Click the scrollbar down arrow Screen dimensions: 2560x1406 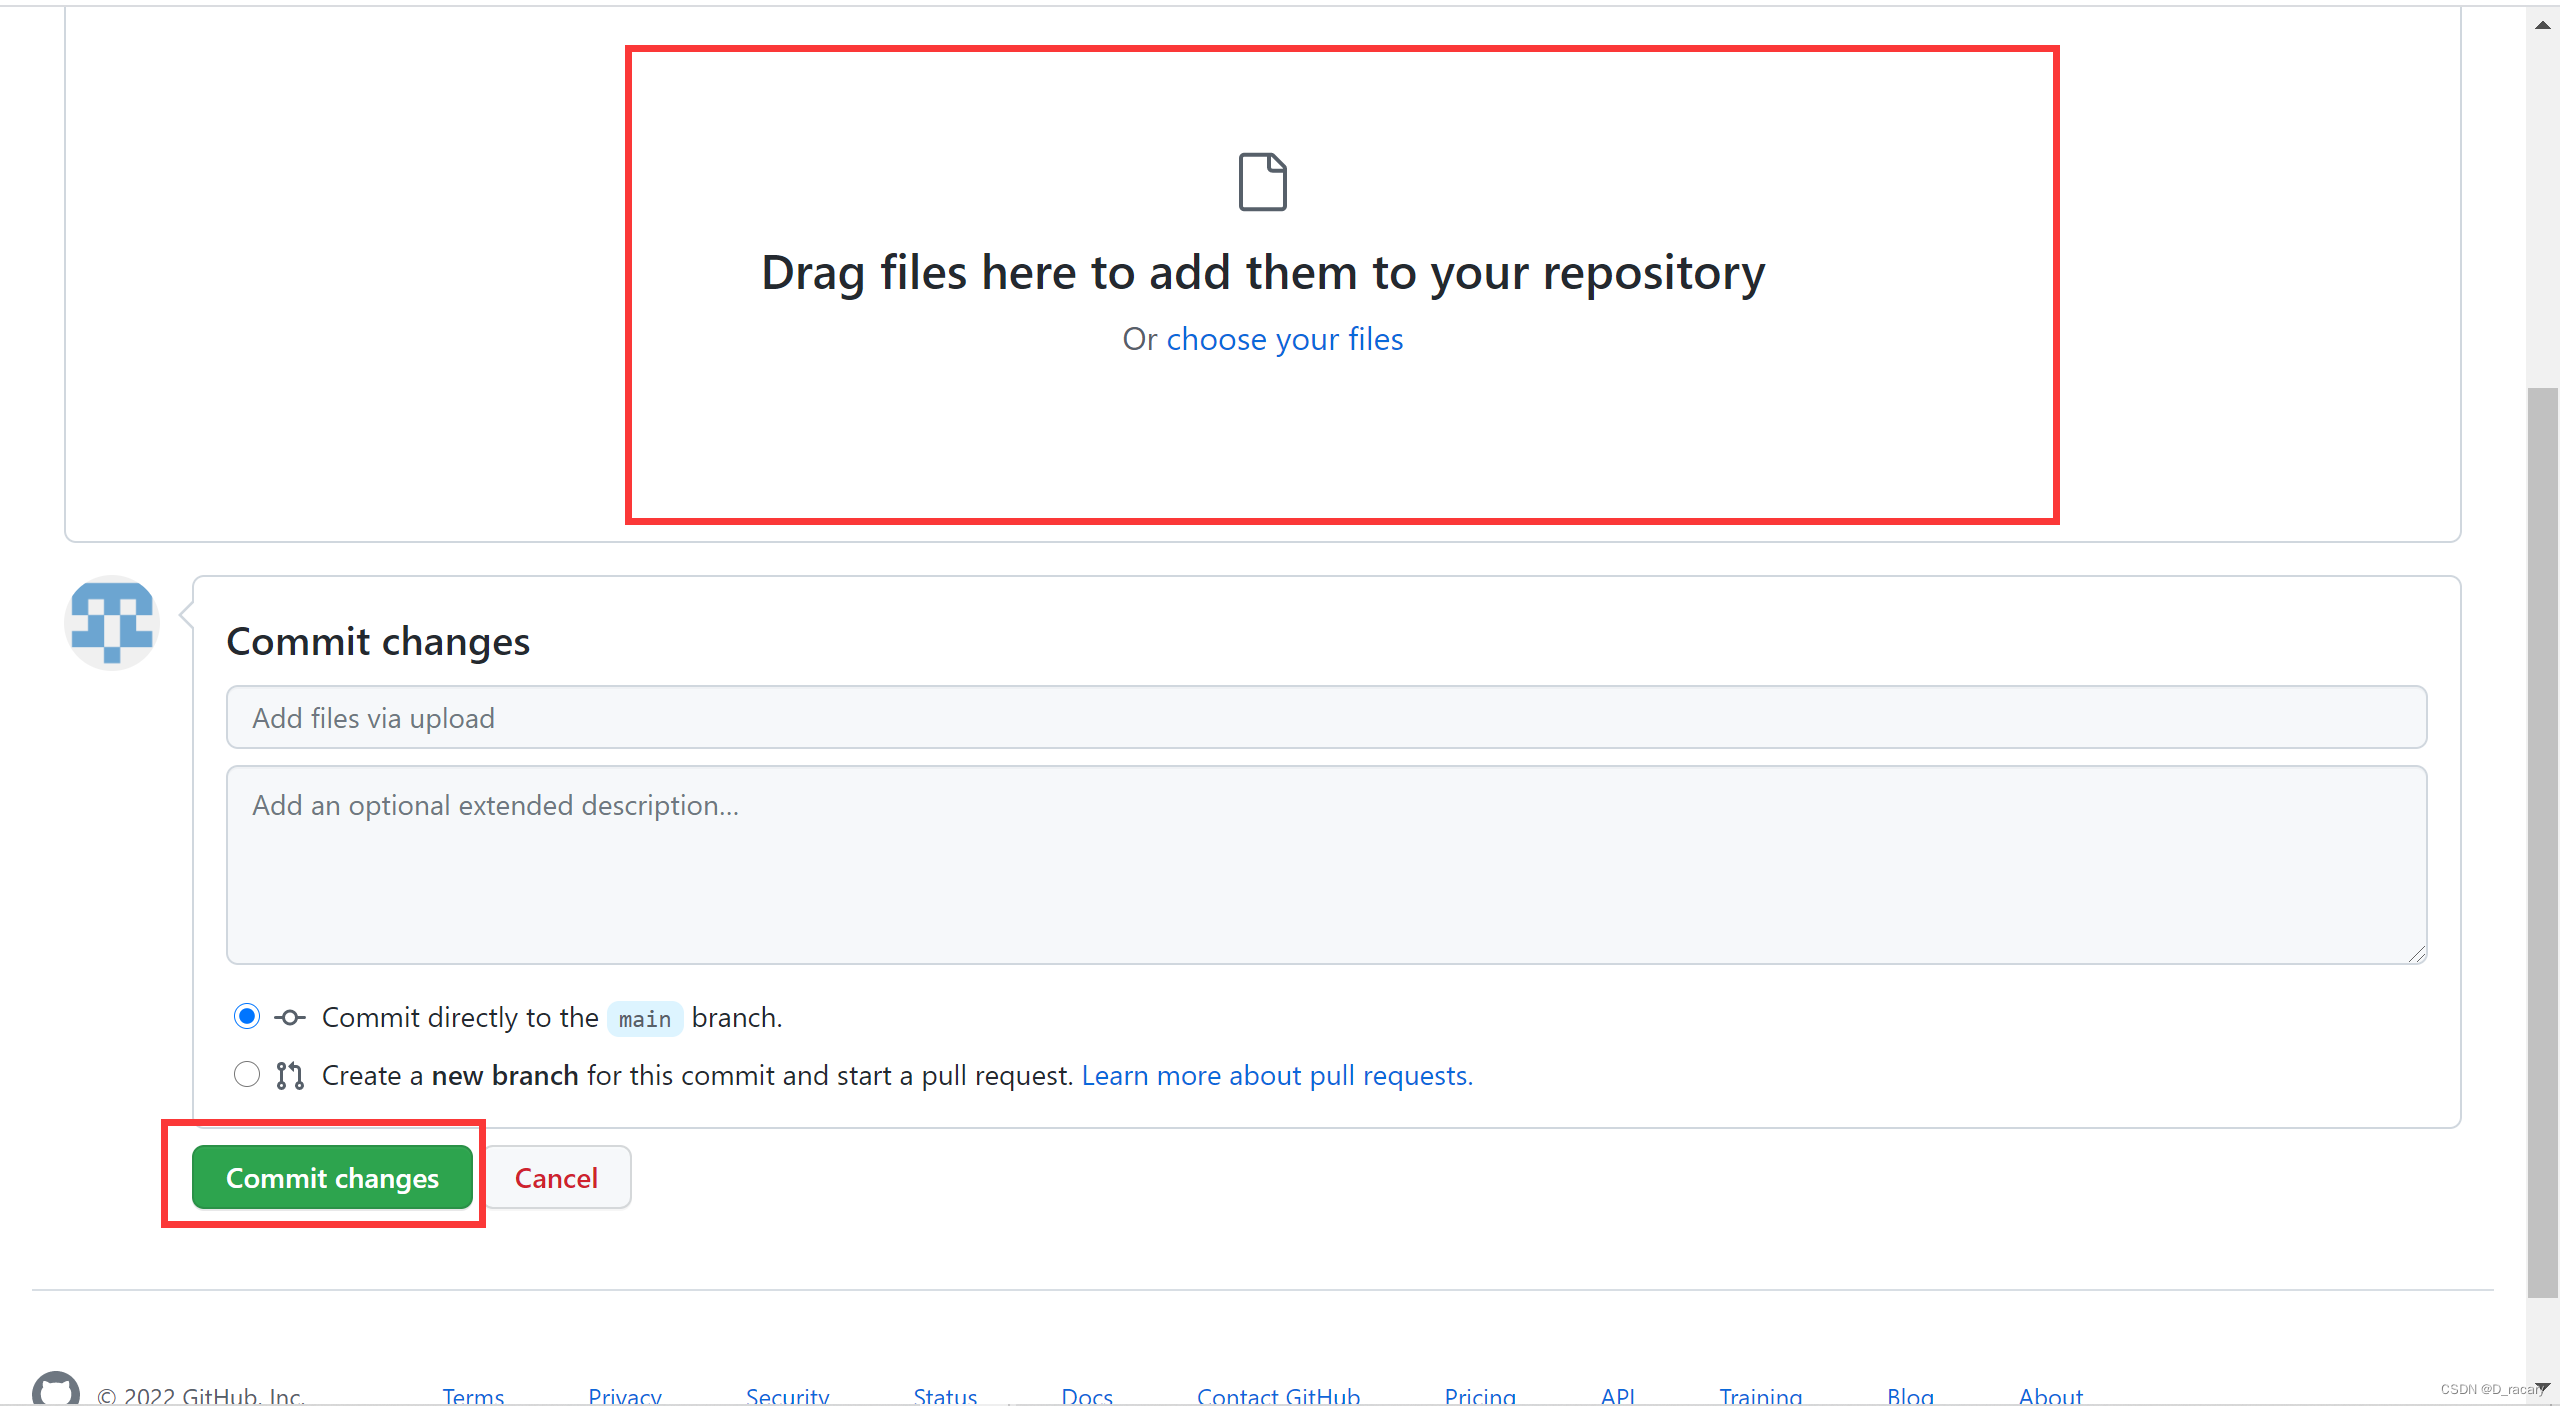pos(2542,1388)
